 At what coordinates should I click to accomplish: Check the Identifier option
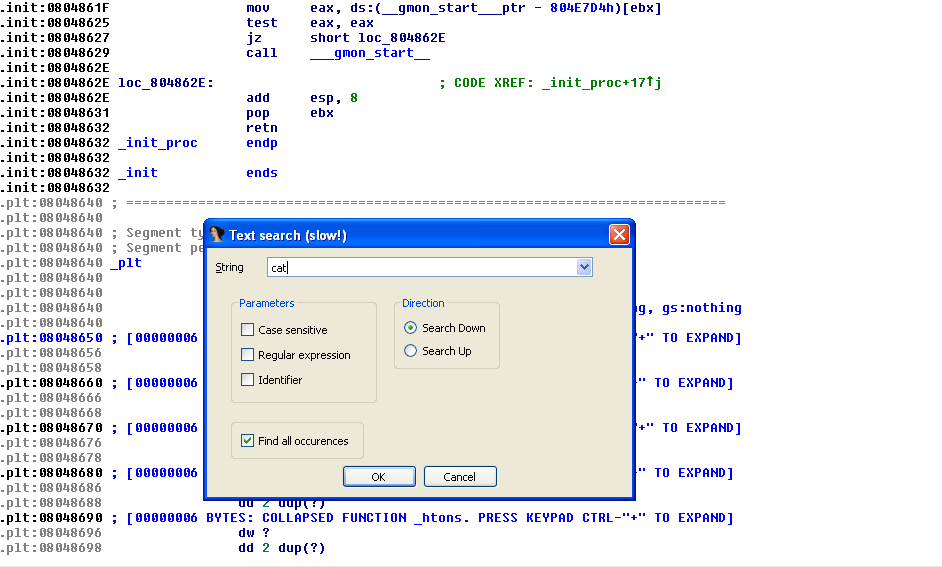(x=248, y=380)
